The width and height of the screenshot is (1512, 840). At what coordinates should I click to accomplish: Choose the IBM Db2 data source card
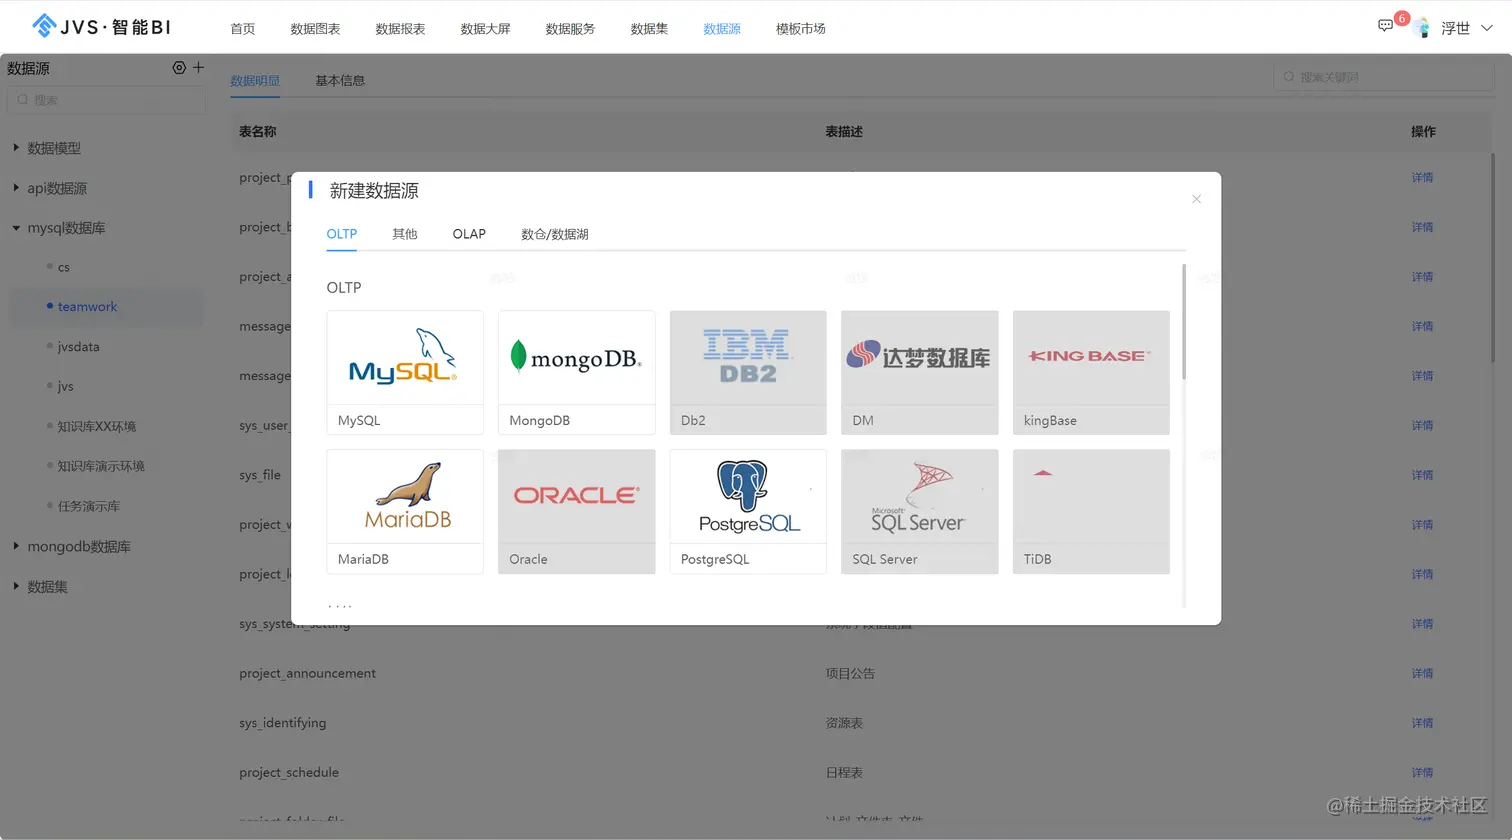[748, 372]
